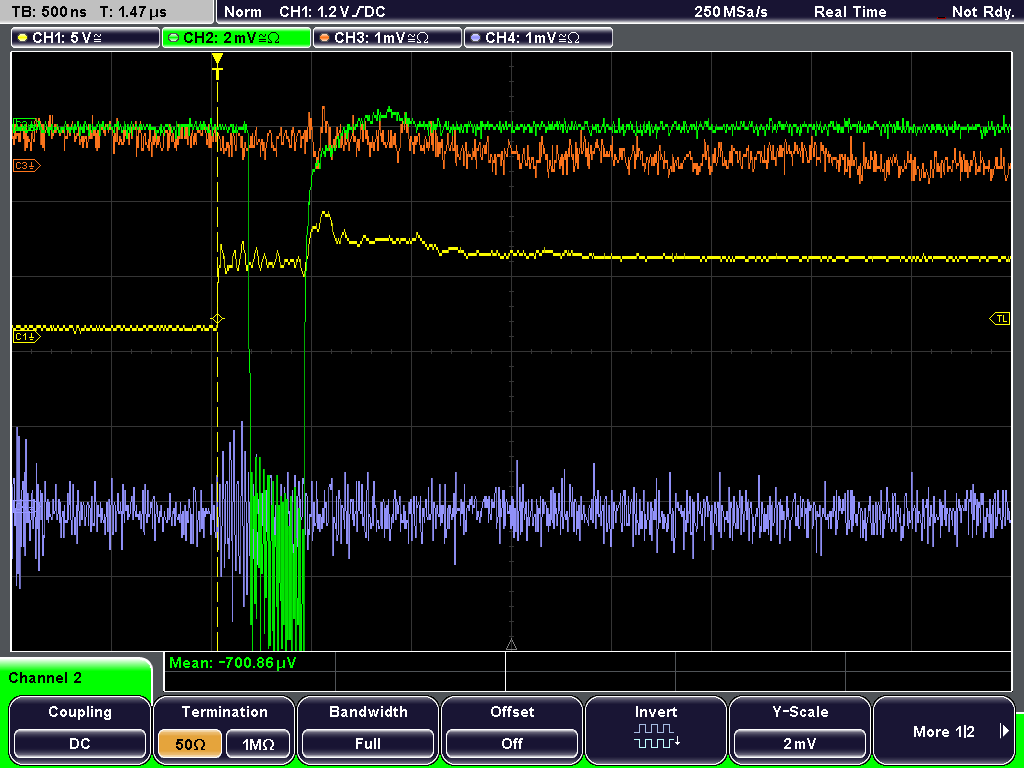Click the Real Time acquisition label
Image resolution: width=1024 pixels, height=768 pixels.
pos(850,12)
